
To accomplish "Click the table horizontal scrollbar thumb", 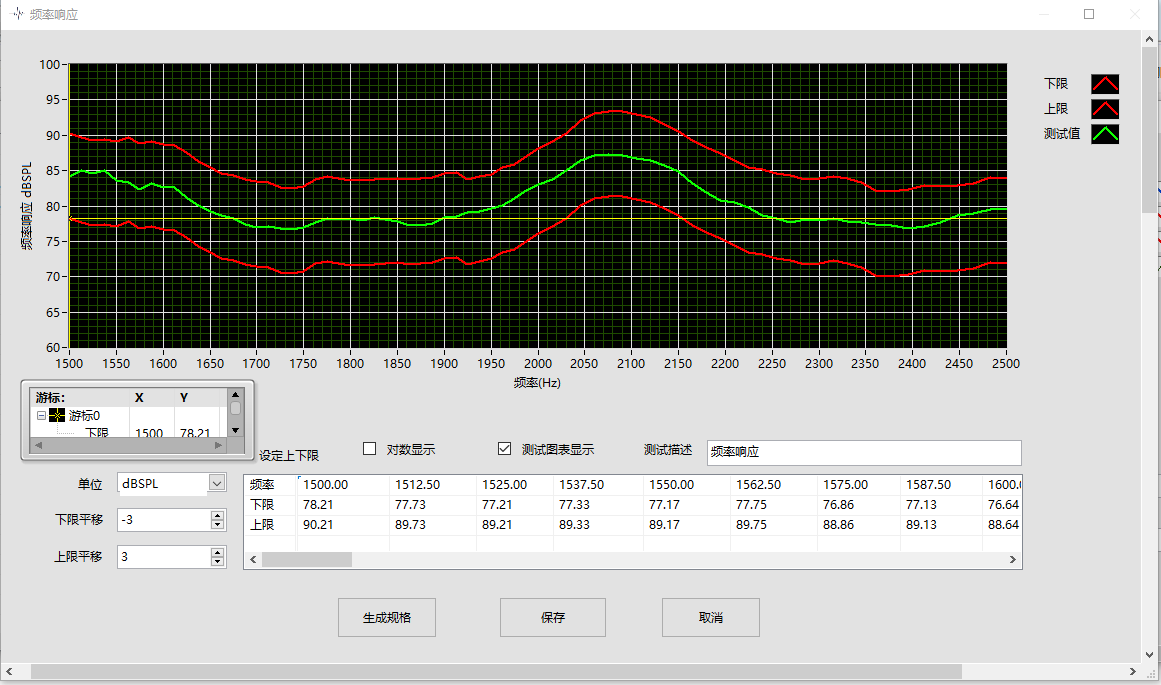I will pos(307,560).
